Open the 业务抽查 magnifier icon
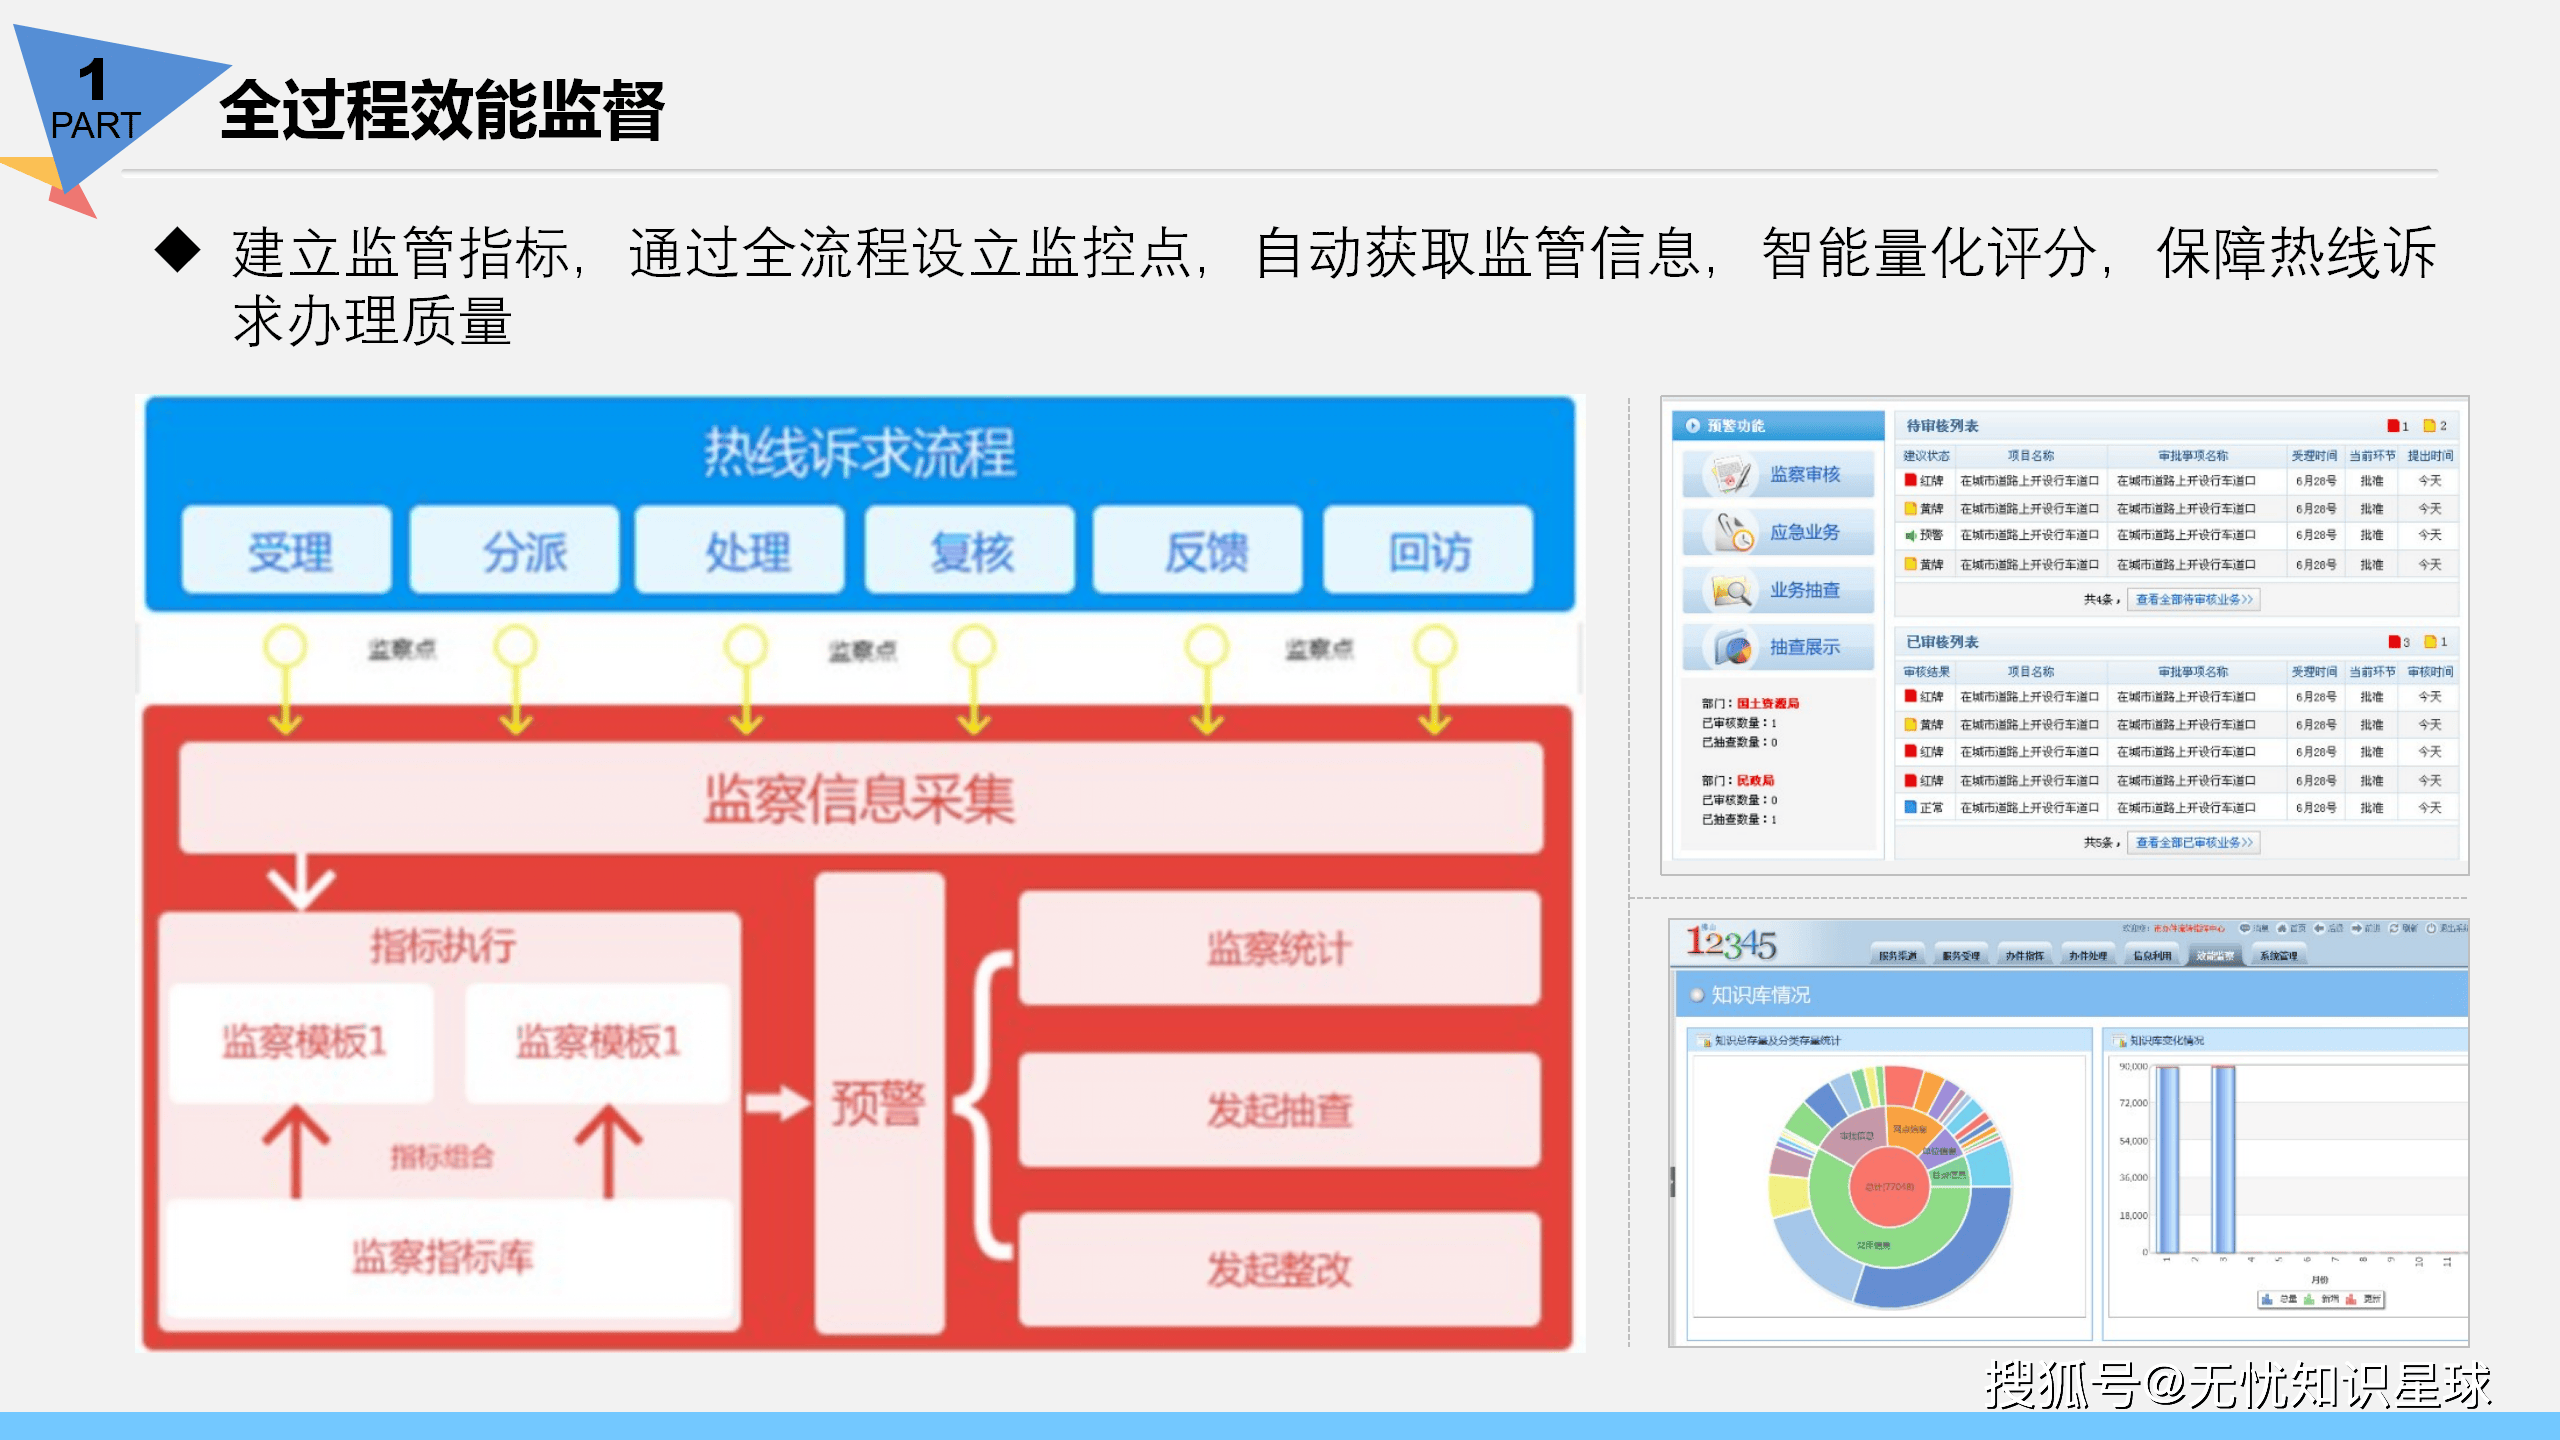 (x=1732, y=590)
